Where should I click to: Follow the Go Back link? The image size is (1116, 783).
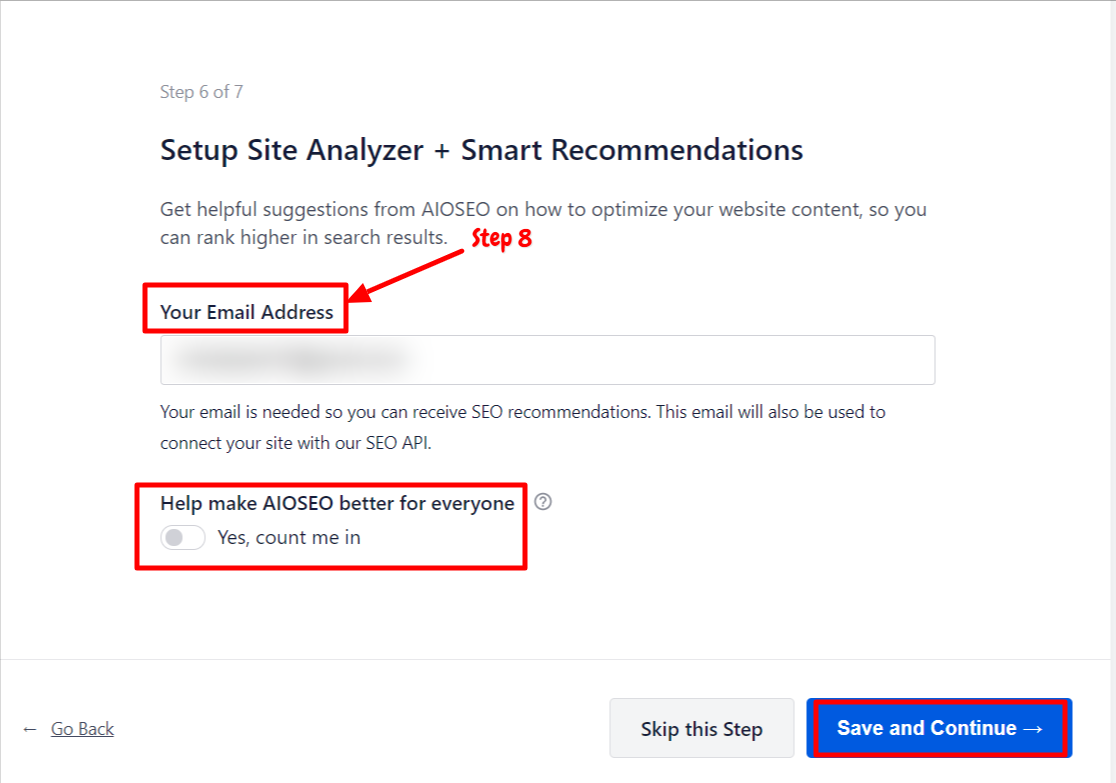[83, 729]
